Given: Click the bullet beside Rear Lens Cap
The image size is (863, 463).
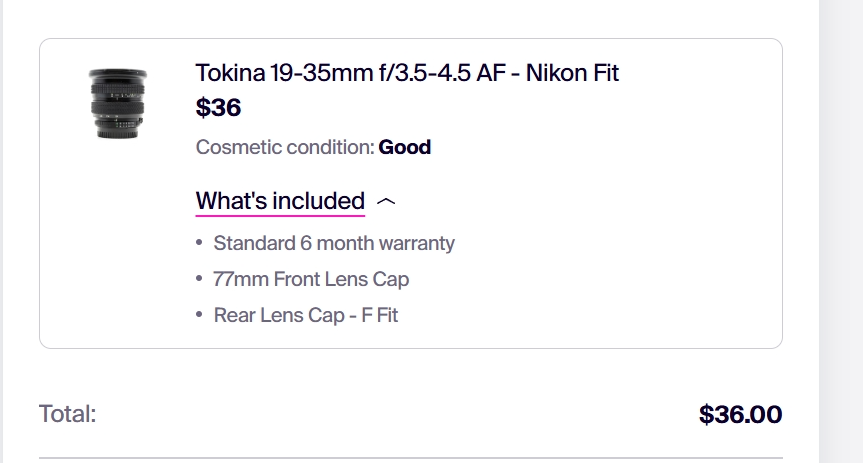Looking at the screenshot, I should [199, 315].
